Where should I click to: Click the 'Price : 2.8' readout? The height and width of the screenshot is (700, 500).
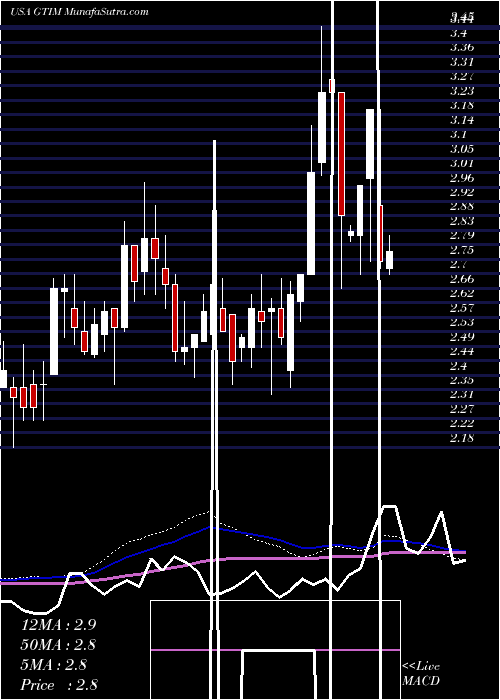pyautogui.click(x=59, y=685)
